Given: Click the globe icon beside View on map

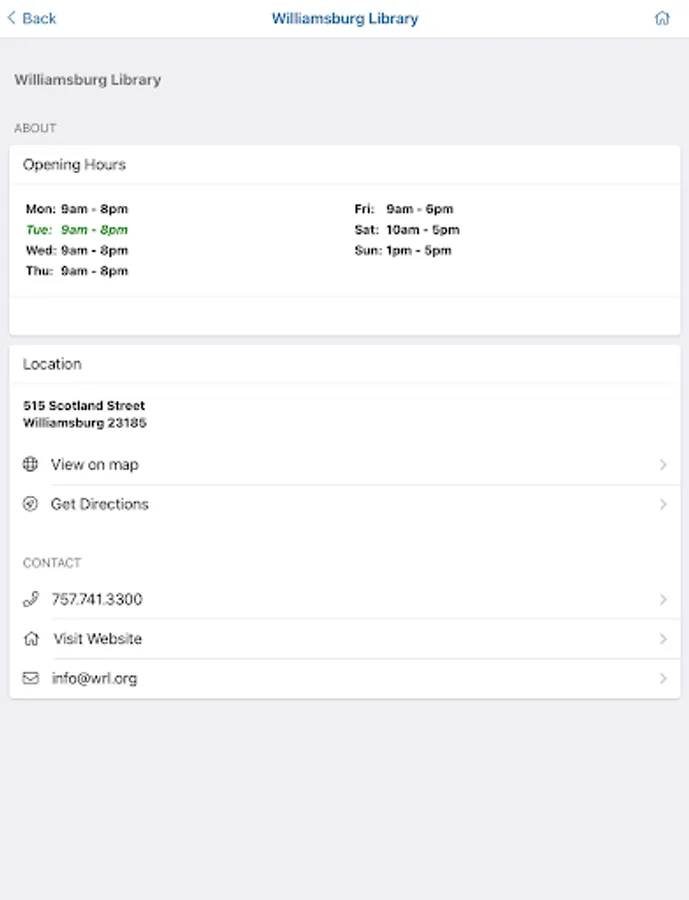Looking at the screenshot, I should click(31, 464).
